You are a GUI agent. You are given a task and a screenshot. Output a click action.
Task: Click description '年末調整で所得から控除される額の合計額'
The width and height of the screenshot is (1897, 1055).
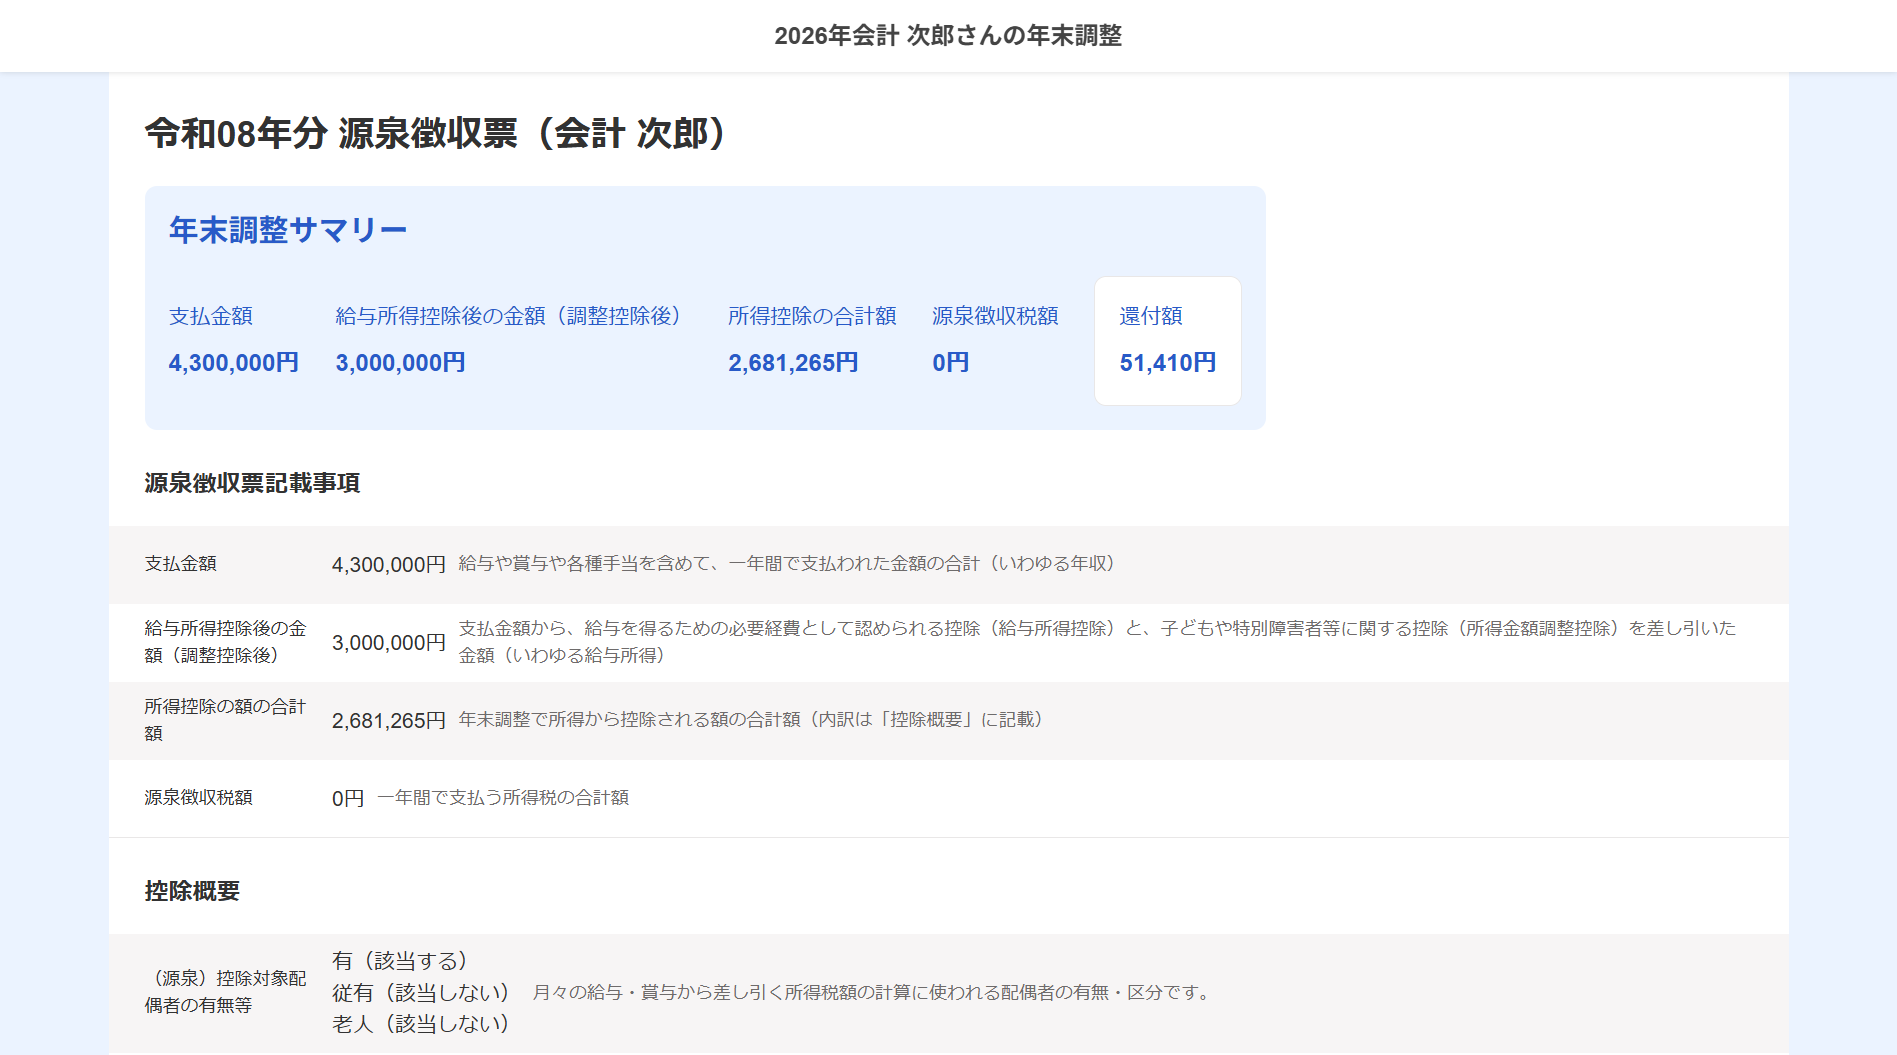(x=750, y=720)
